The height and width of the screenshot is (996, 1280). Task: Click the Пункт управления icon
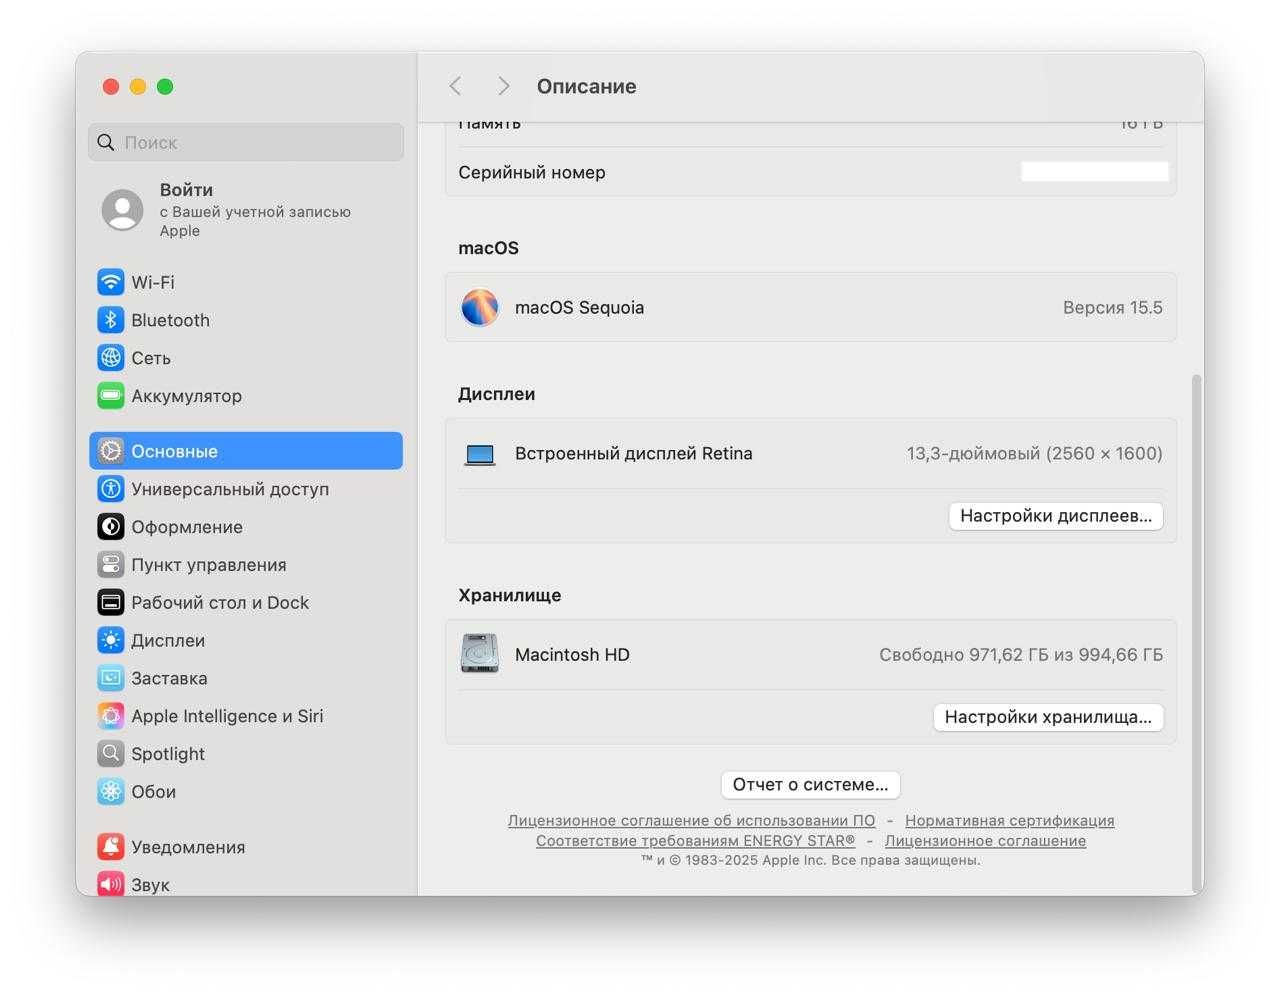pyautogui.click(x=111, y=565)
